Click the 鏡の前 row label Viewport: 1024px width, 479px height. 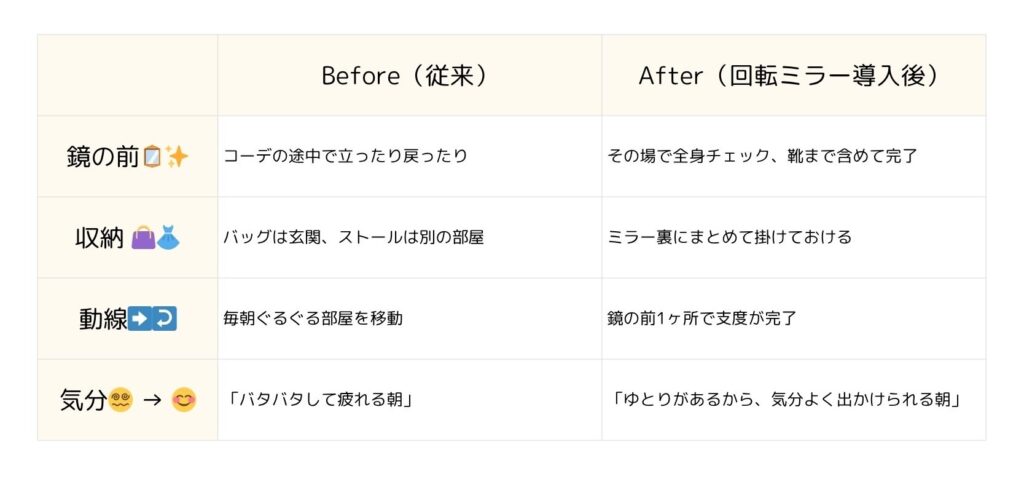tap(103, 157)
